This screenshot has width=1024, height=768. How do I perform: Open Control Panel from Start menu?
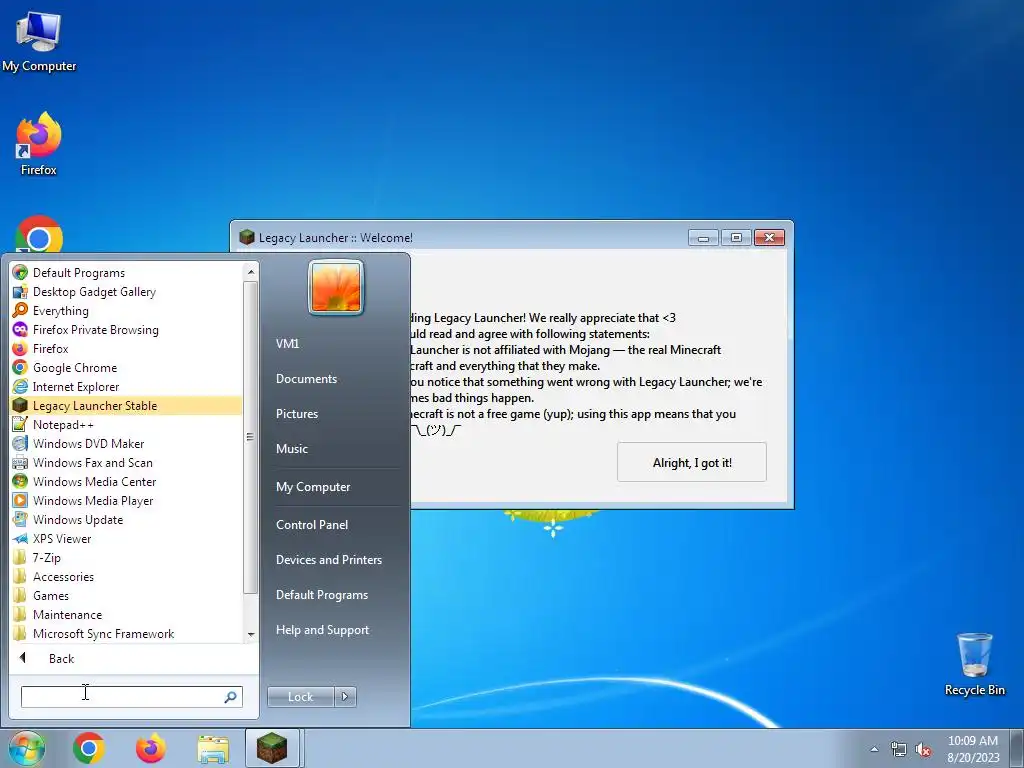click(312, 524)
